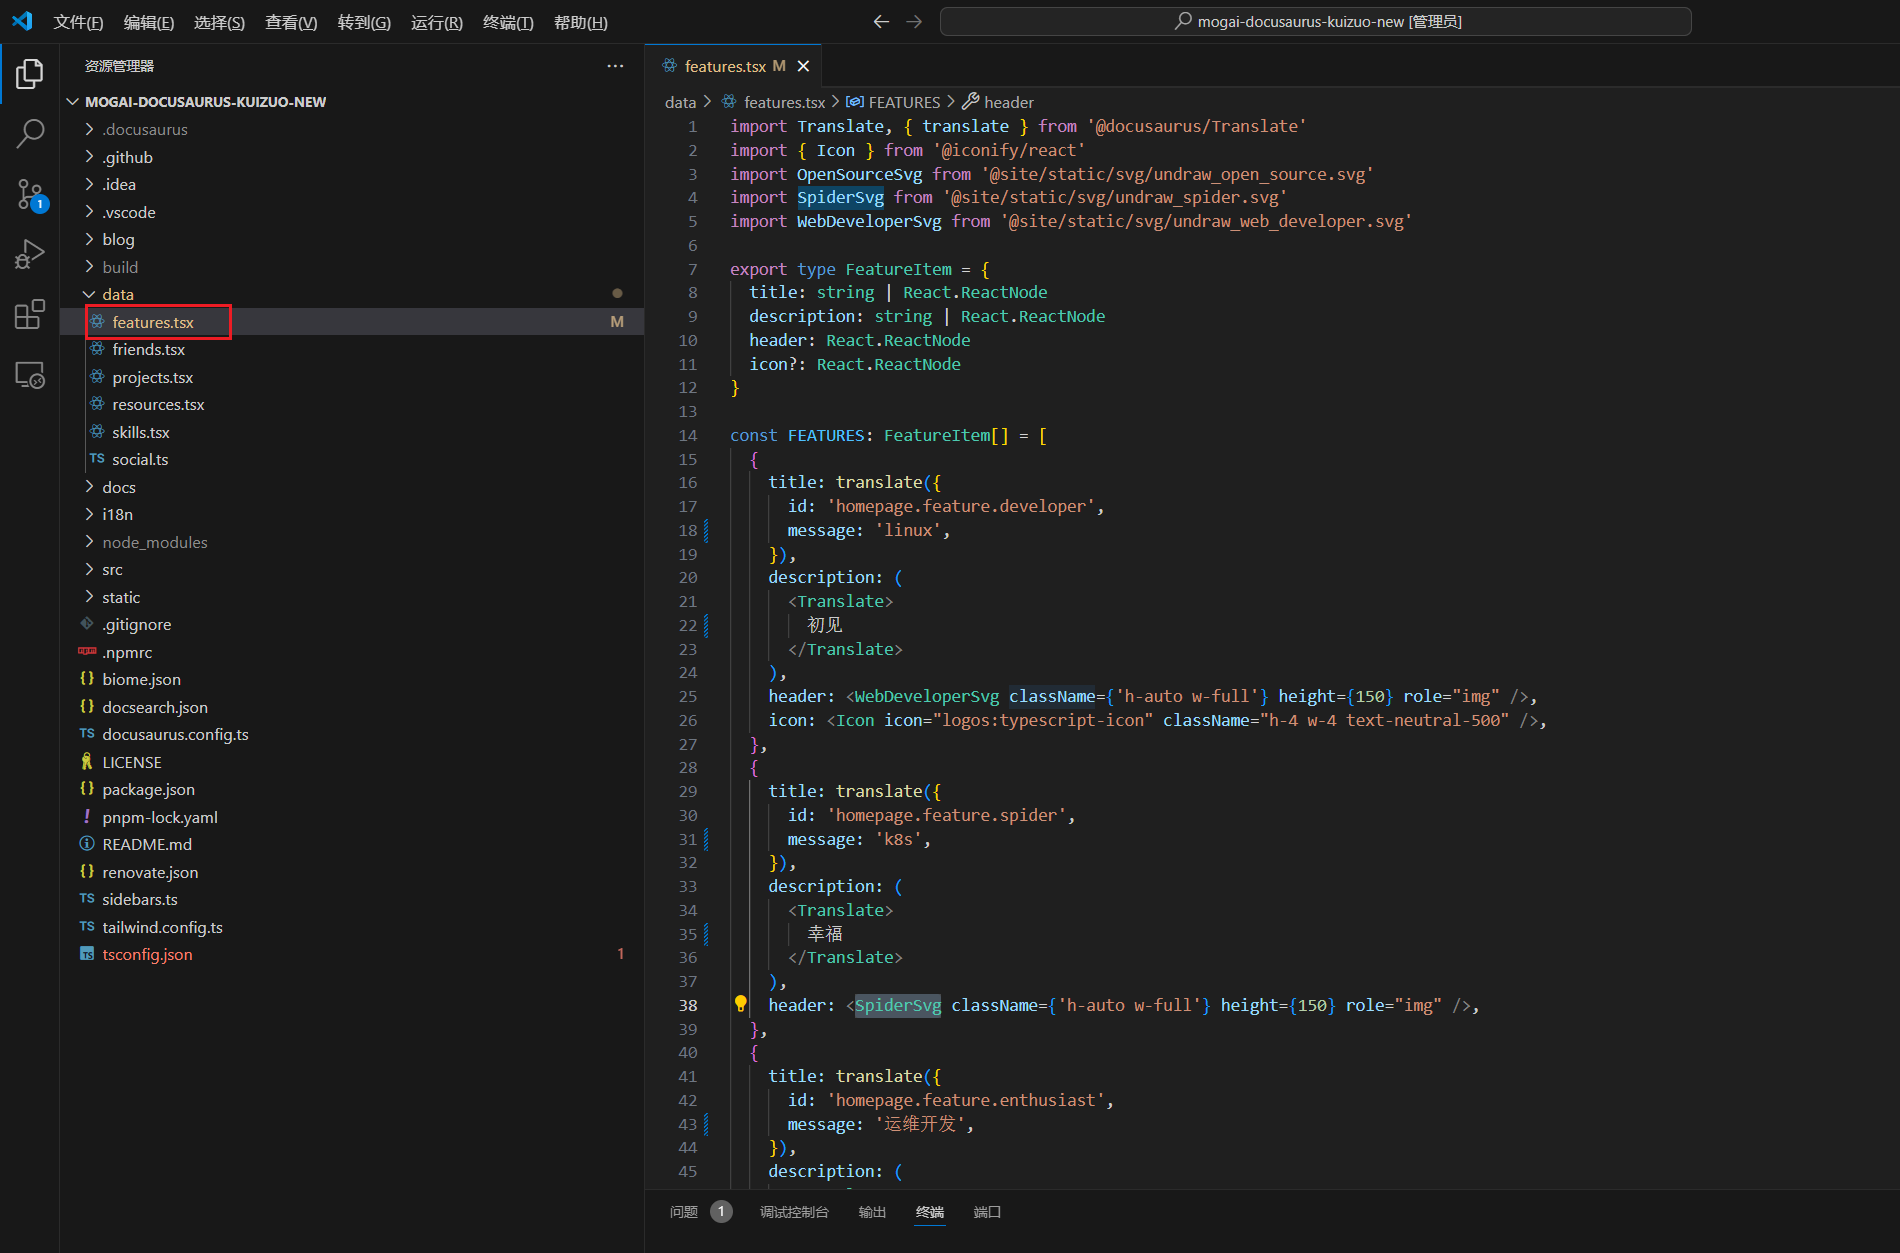Click the command center search box
This screenshot has height=1253, width=1900.
[x=1316, y=22]
